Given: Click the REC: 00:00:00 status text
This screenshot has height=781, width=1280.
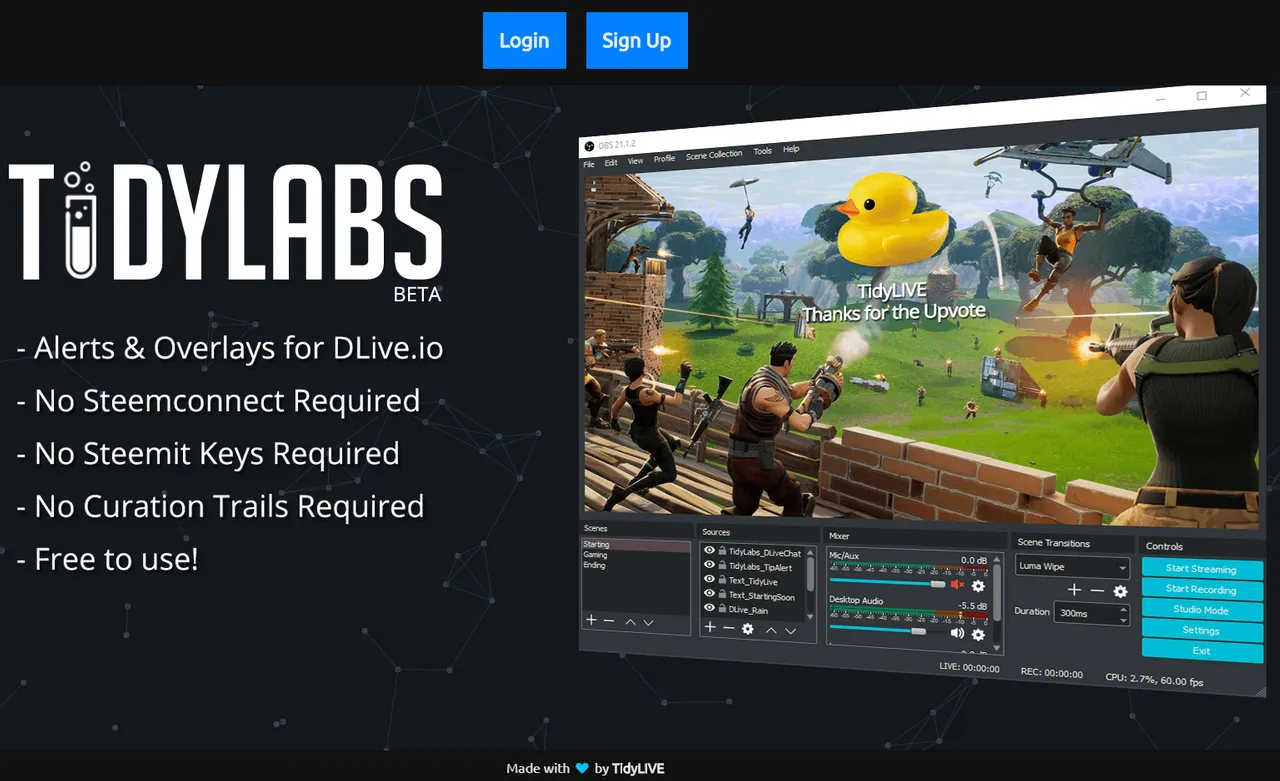Looking at the screenshot, I should click(x=1051, y=674).
